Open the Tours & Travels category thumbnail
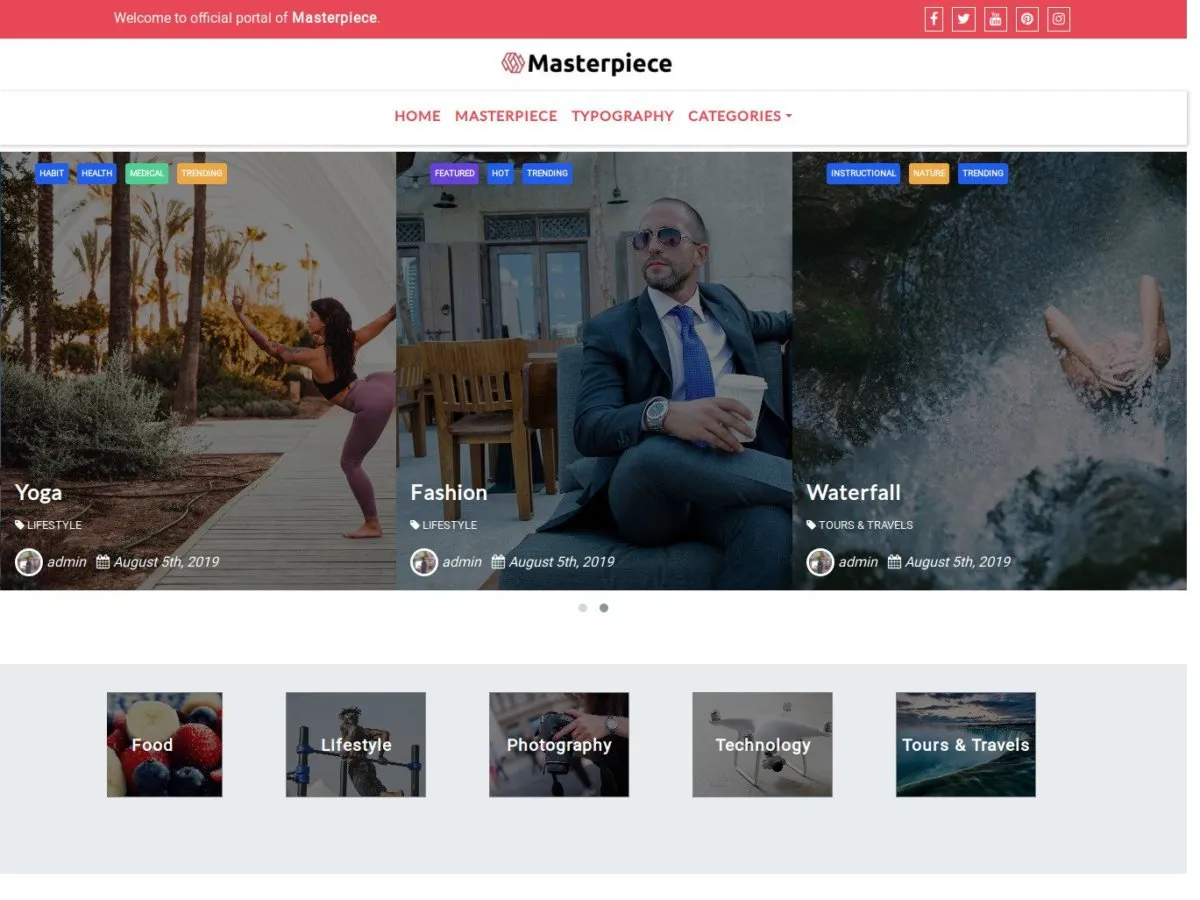This screenshot has height=900, width=1200. (966, 745)
